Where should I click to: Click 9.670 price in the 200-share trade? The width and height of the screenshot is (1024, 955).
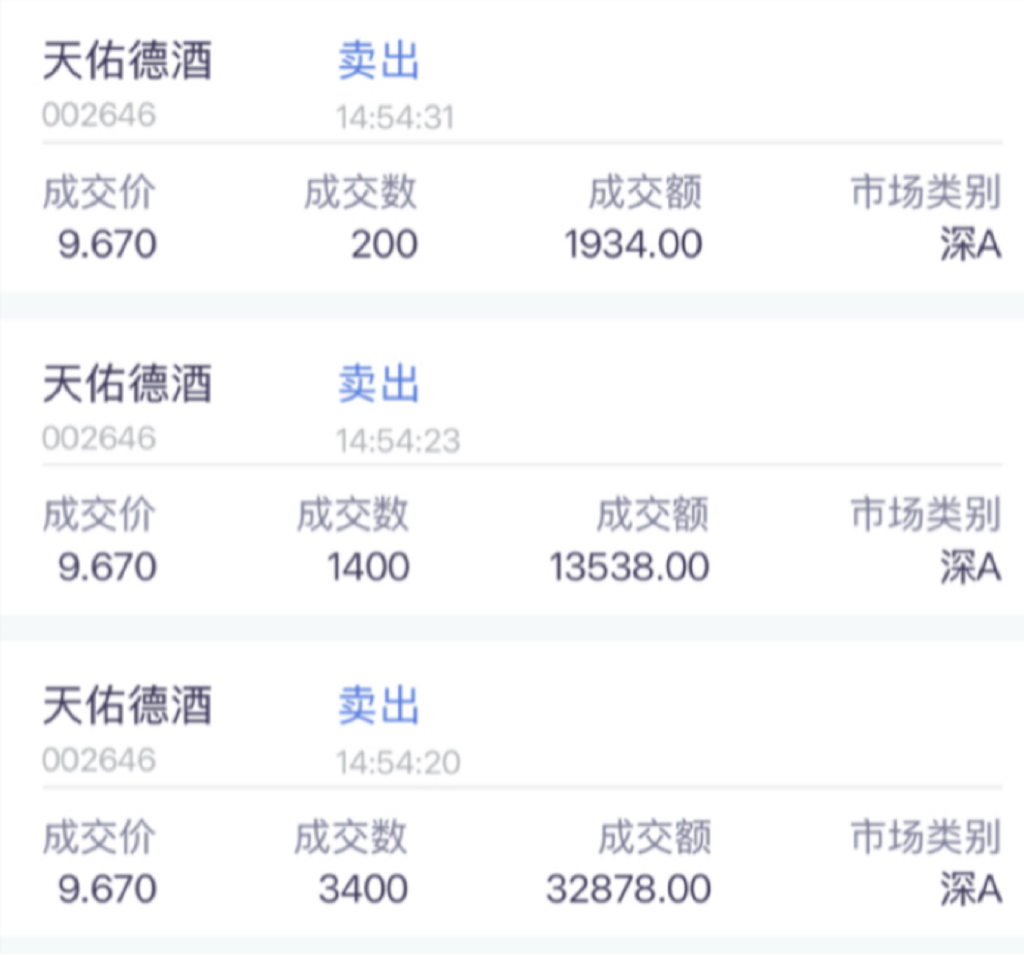tap(107, 244)
